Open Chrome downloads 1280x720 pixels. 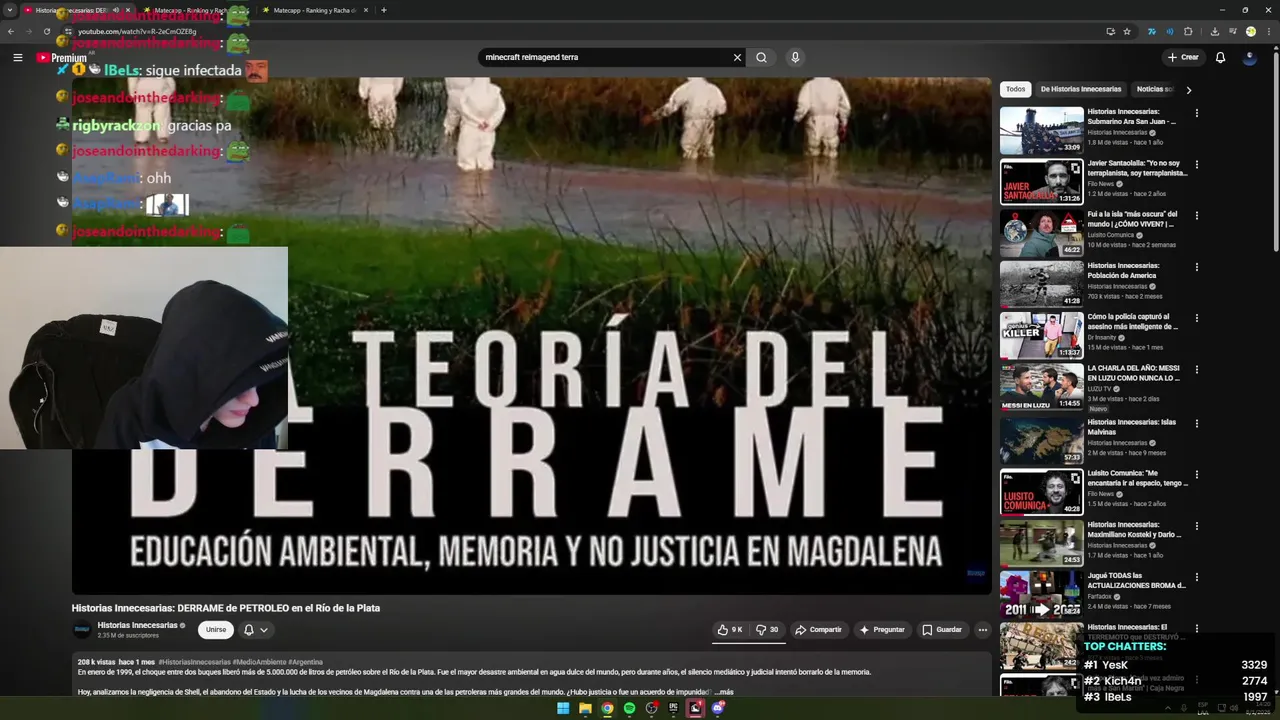1214,31
